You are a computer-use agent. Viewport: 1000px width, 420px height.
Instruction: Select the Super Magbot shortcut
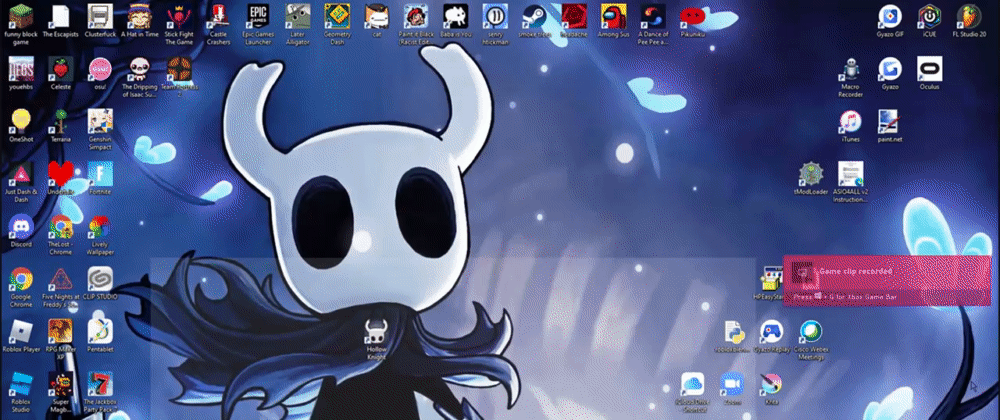pos(61,393)
